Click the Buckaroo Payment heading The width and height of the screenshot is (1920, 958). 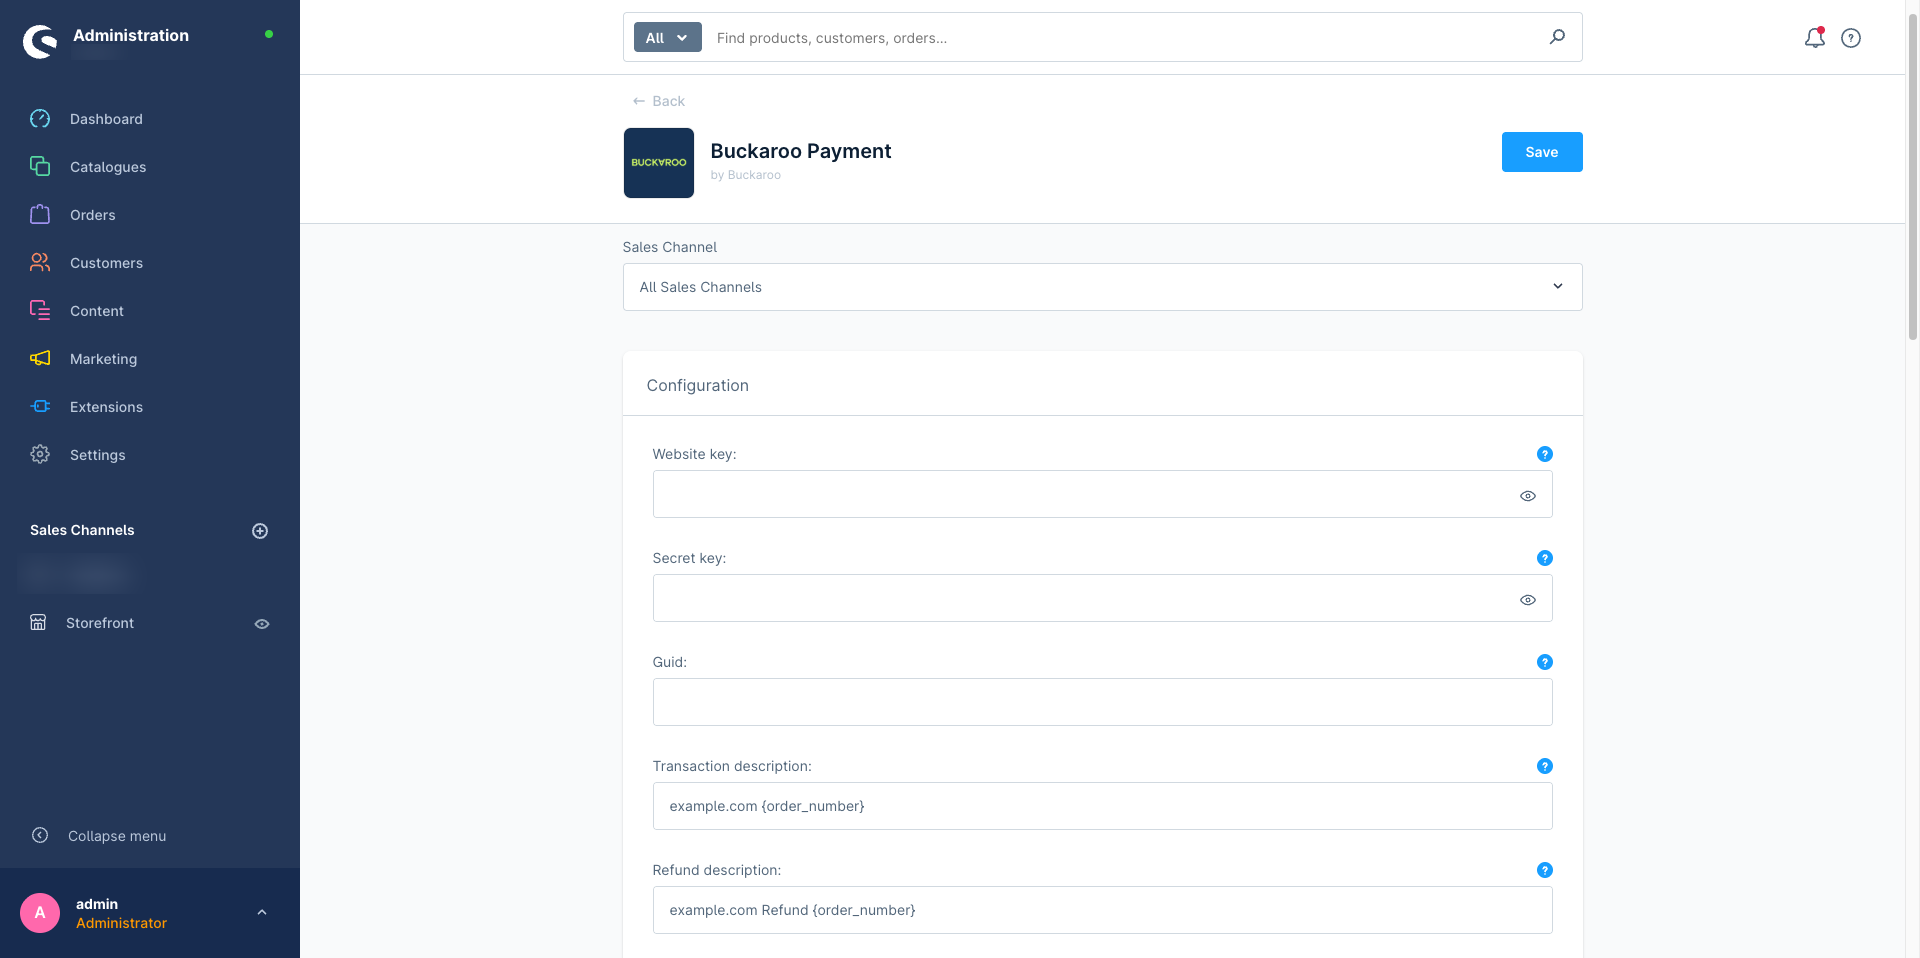(801, 151)
